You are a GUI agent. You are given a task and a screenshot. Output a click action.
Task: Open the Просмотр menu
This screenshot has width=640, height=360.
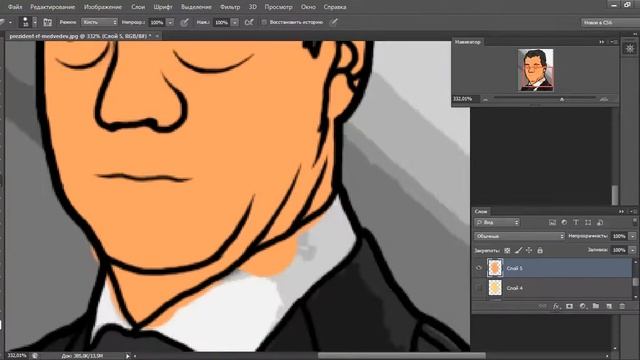[278, 7]
